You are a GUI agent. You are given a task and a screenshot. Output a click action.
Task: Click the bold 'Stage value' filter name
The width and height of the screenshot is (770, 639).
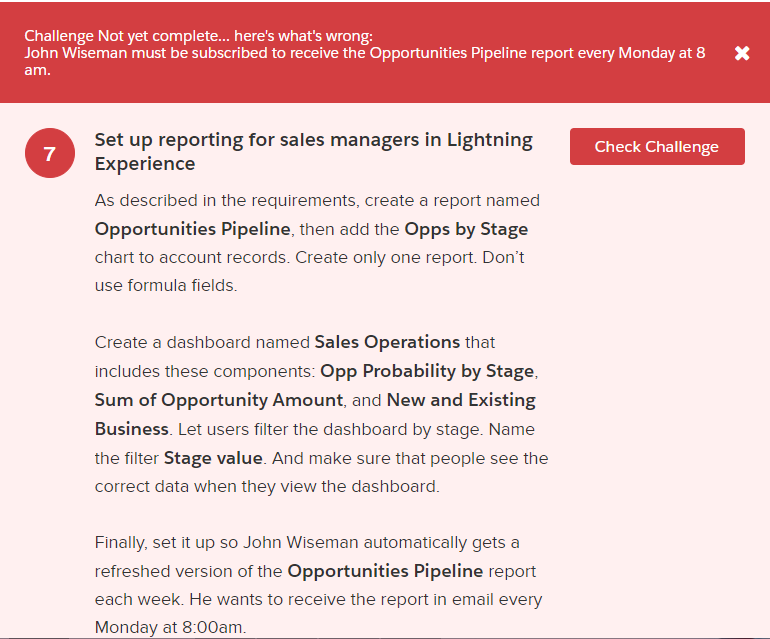tap(213, 458)
